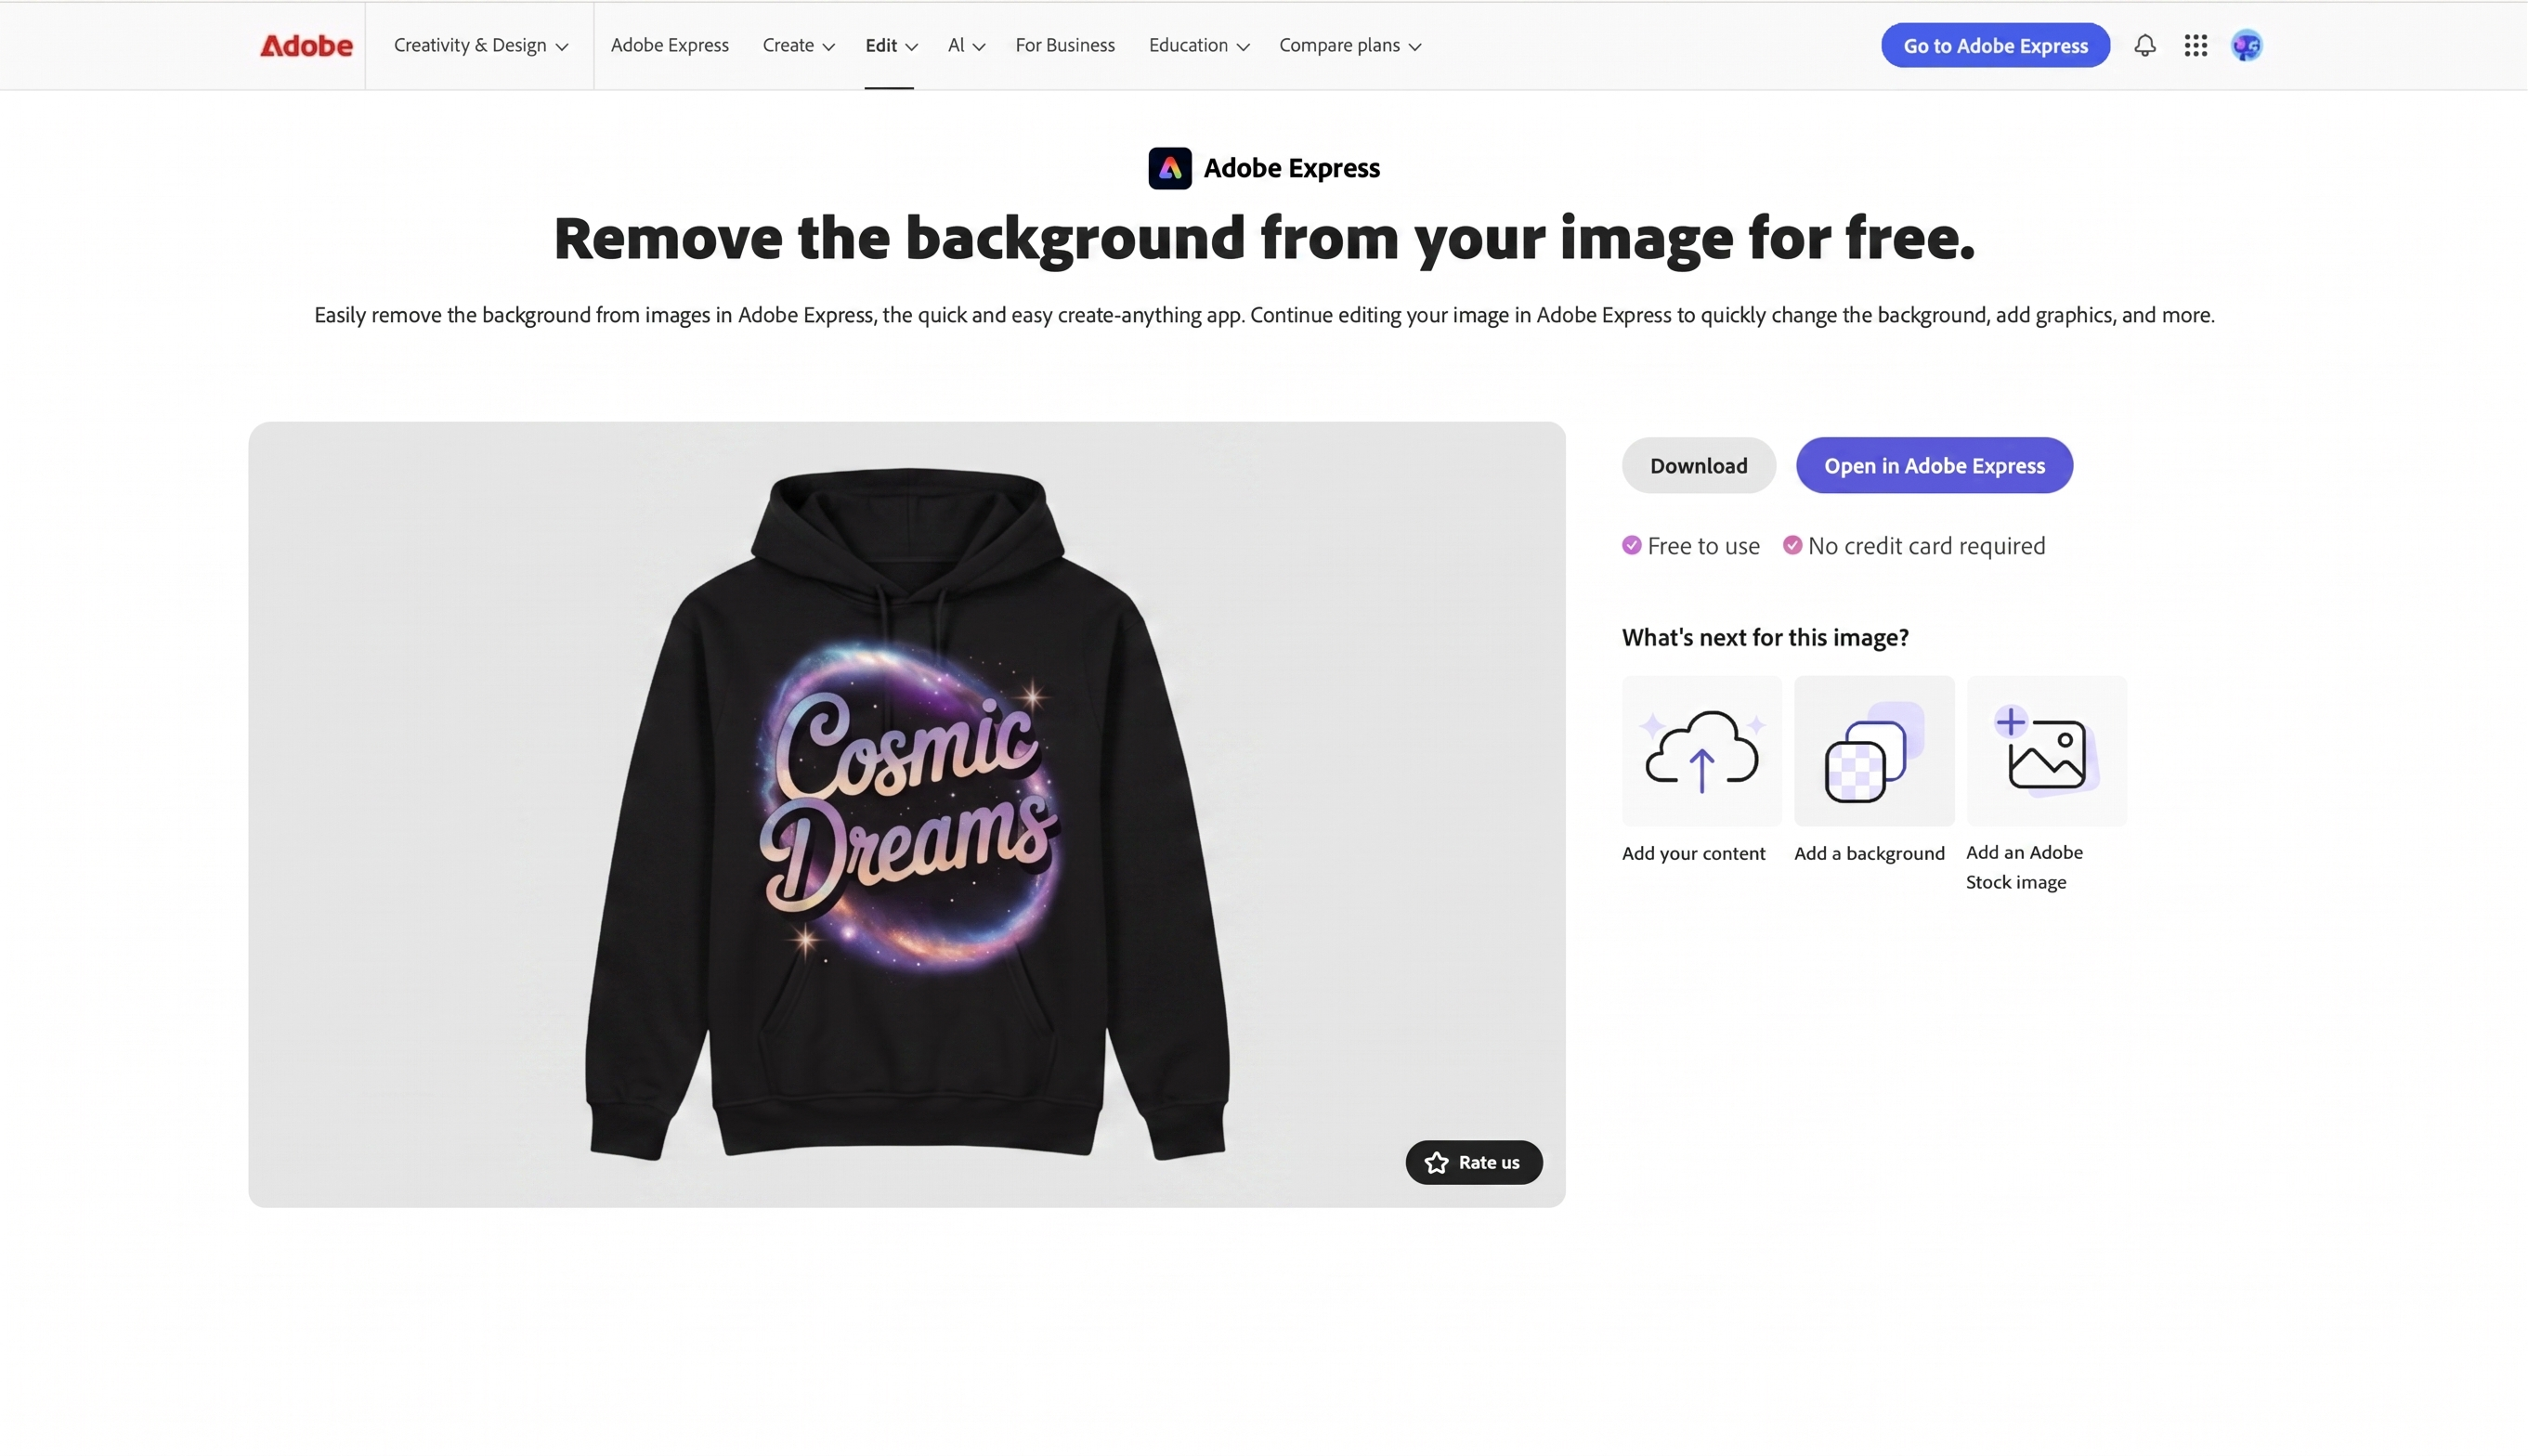Click the star icon in Rate us
The height and width of the screenshot is (1456, 2528).
coord(1437,1162)
